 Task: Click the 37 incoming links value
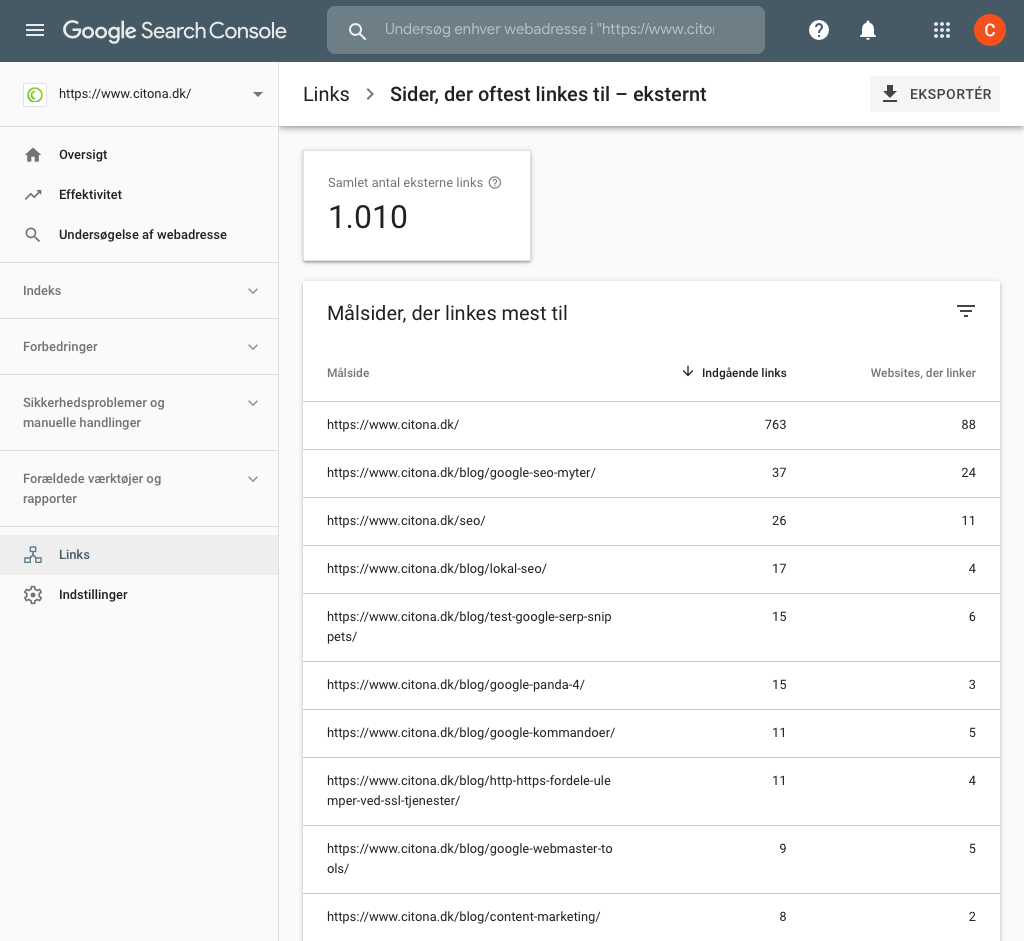tap(779, 473)
